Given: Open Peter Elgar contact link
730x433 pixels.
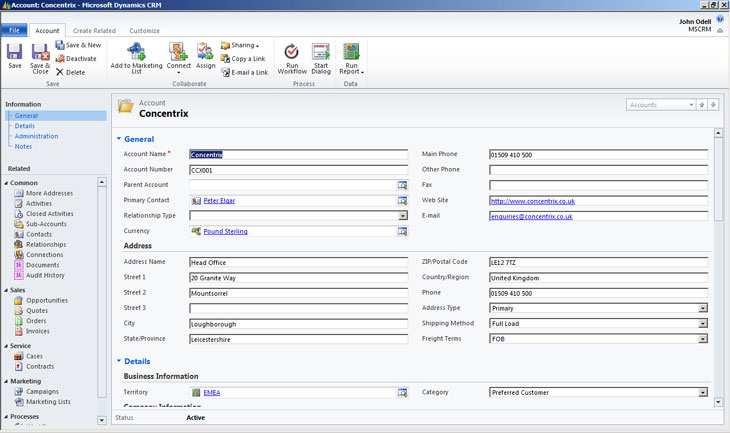Looking at the screenshot, I should (219, 201).
